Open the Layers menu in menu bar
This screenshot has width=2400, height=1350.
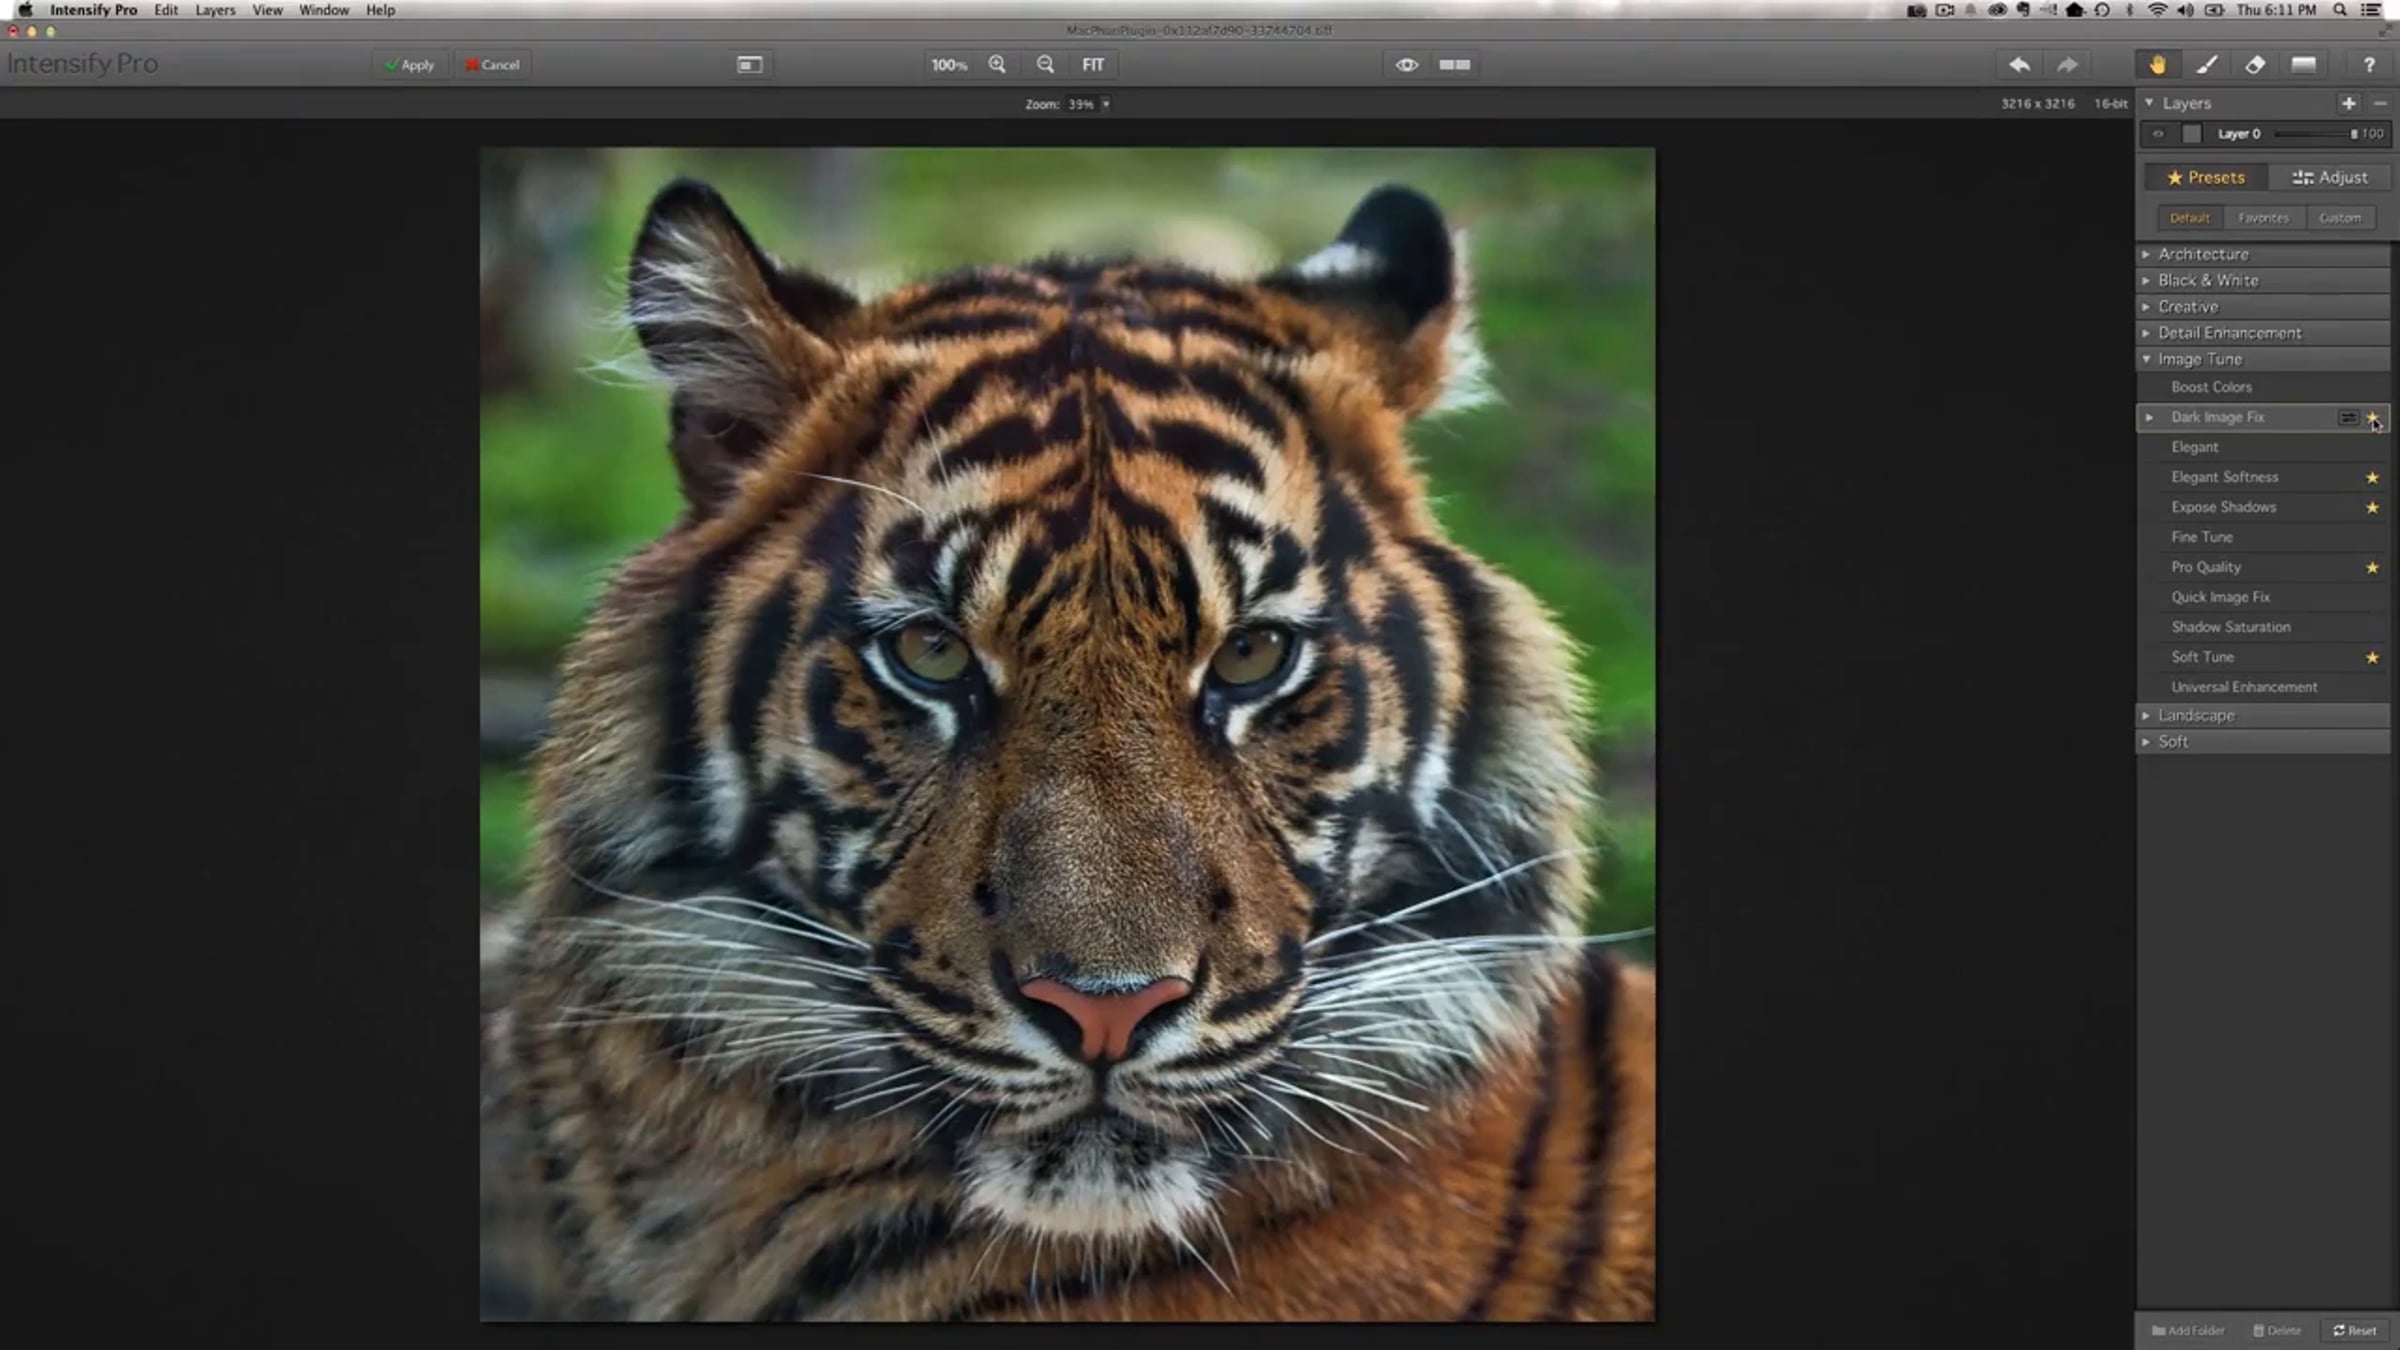215,10
